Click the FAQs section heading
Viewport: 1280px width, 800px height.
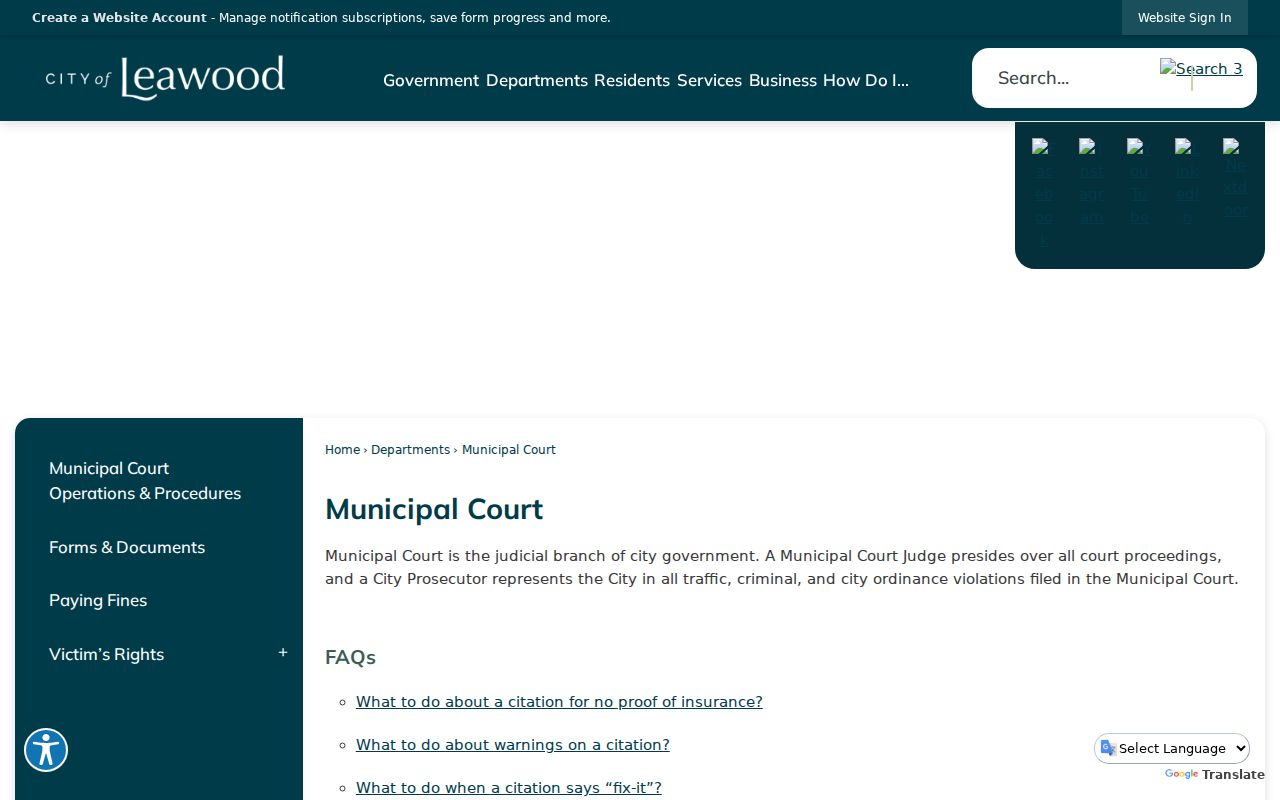(350, 657)
